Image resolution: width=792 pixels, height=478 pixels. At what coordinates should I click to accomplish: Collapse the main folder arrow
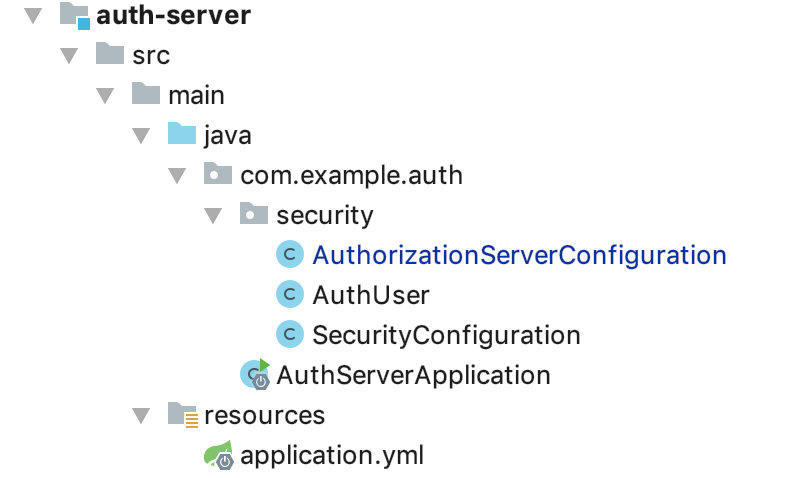[105, 96]
